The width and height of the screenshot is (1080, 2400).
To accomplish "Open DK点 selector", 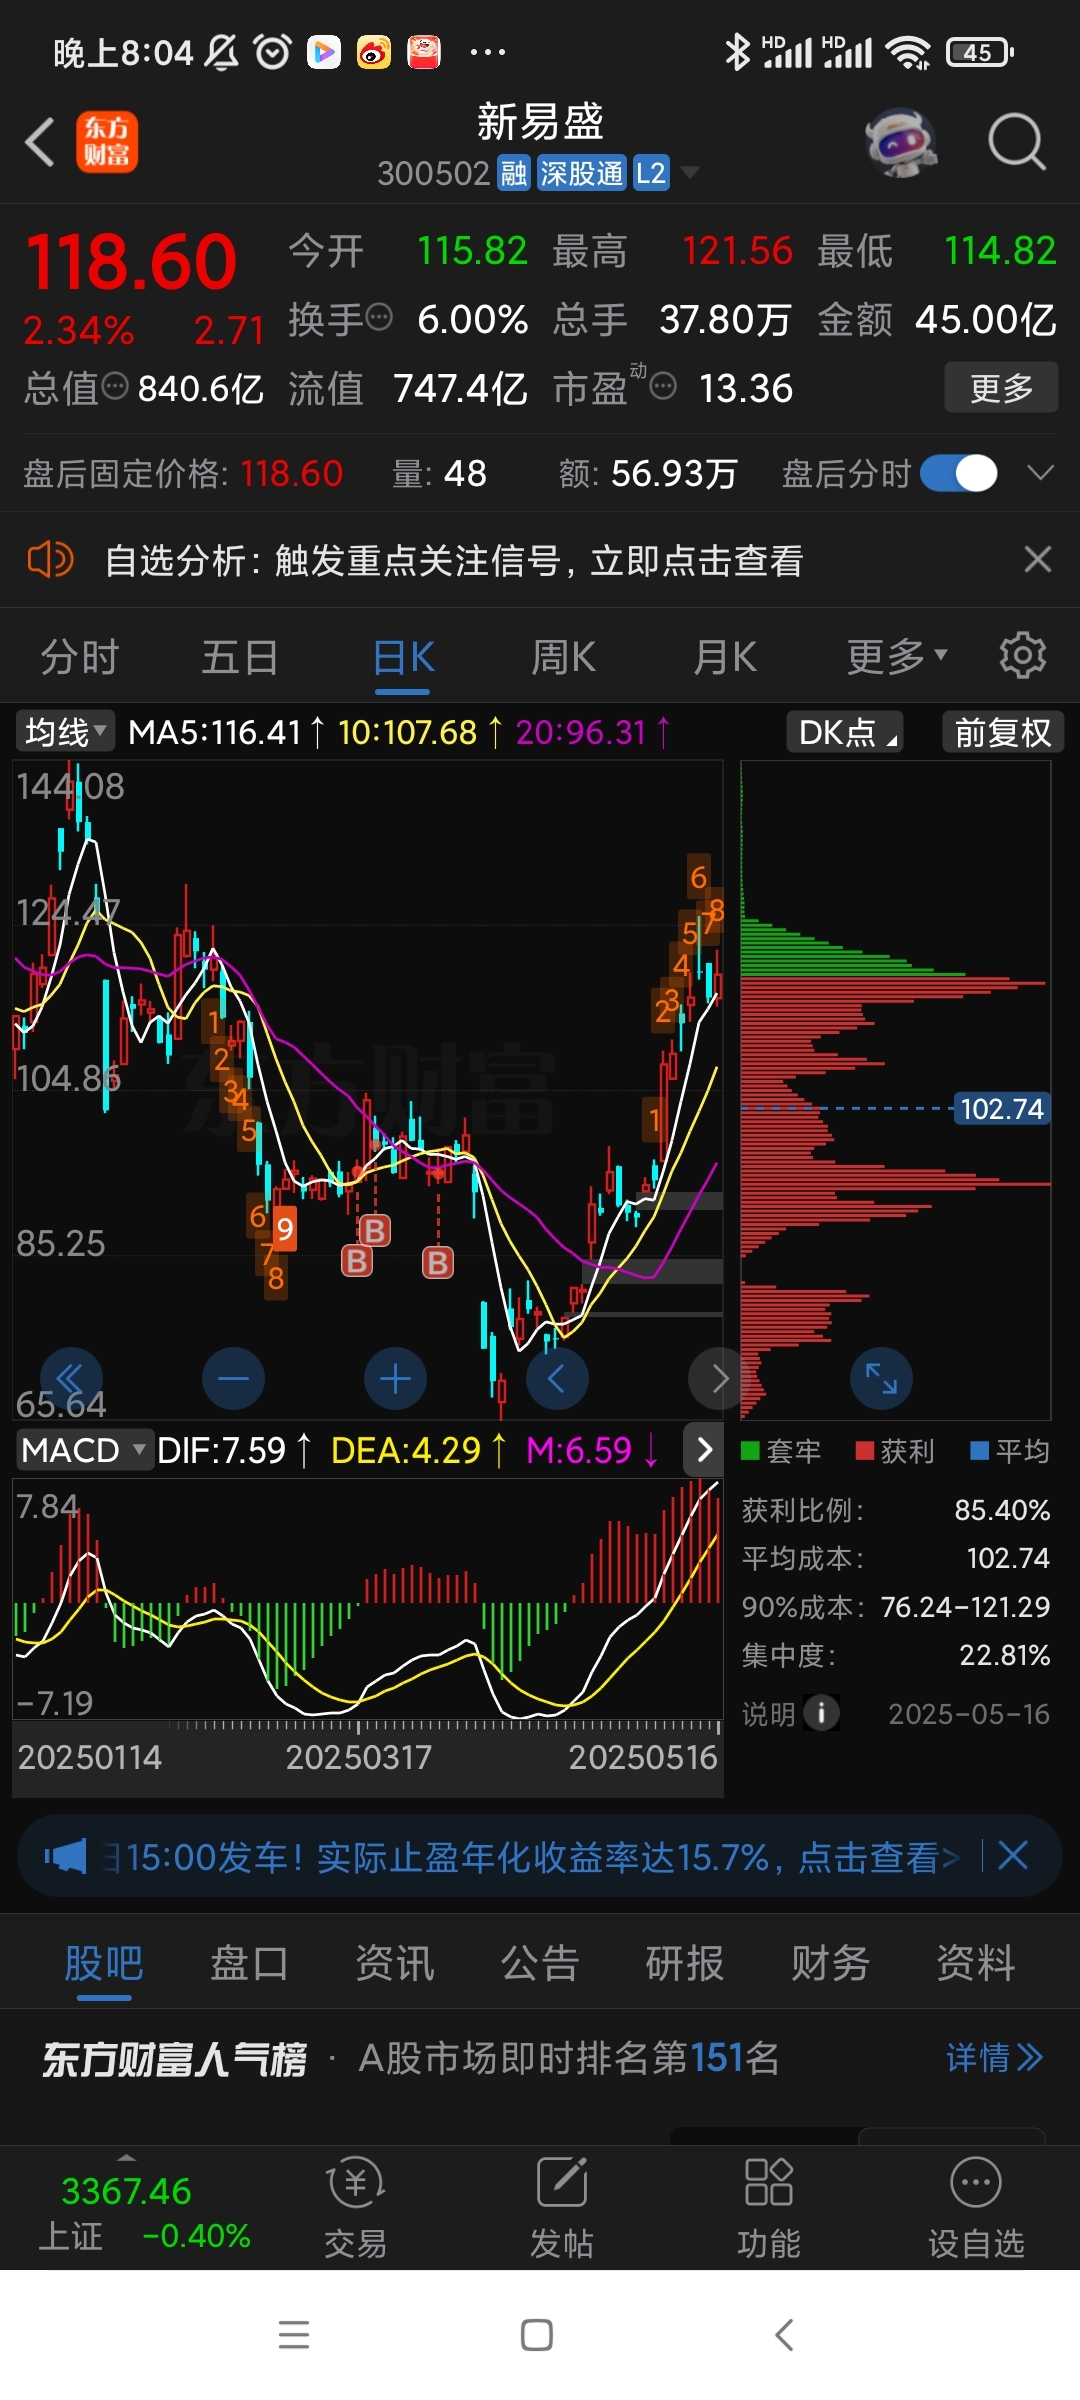I will click(x=845, y=732).
